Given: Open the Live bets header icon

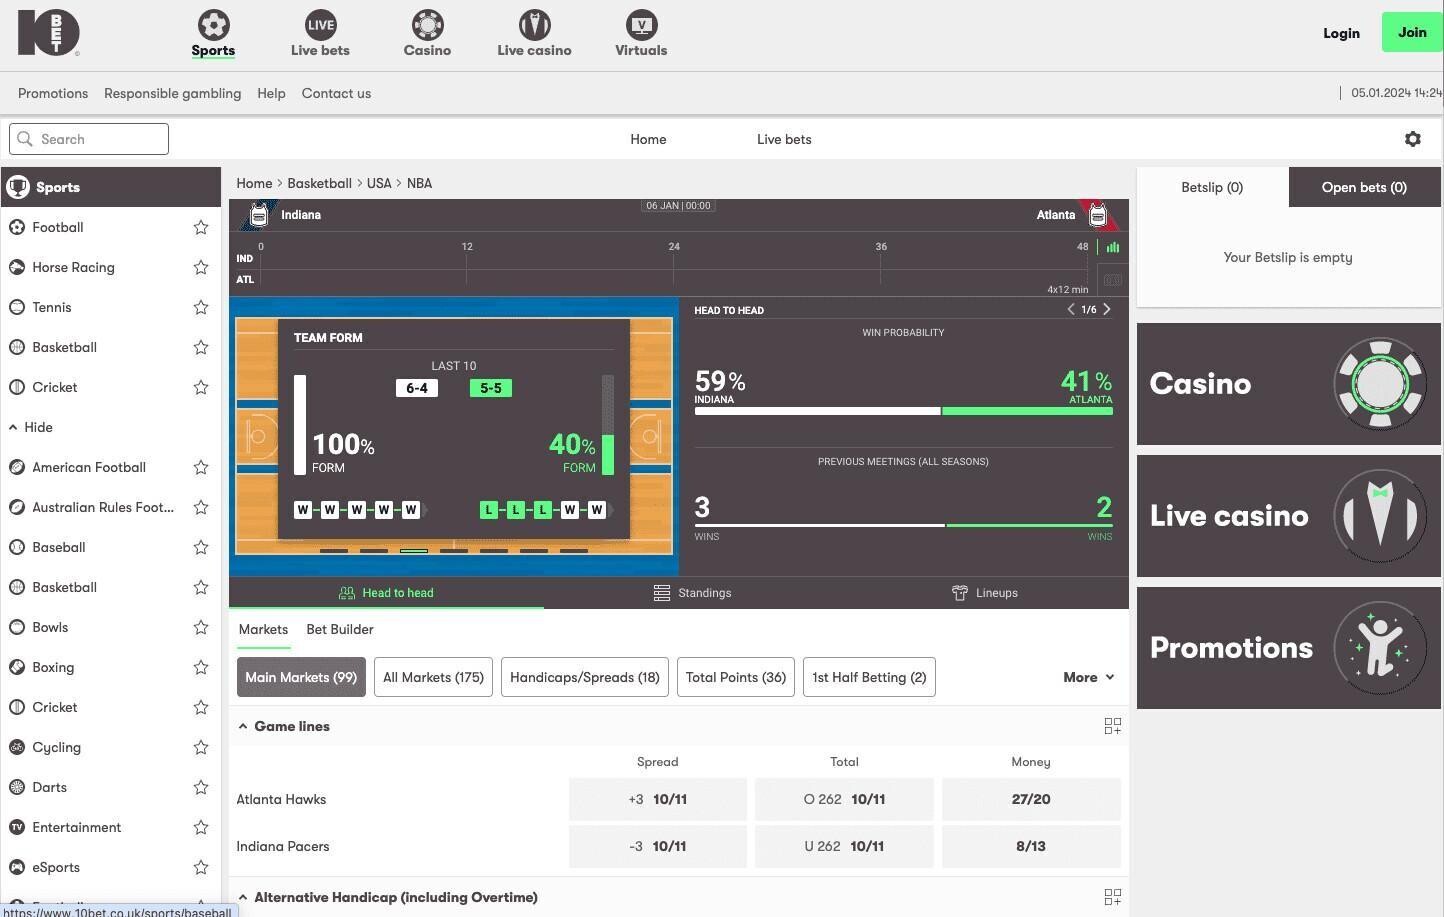Looking at the screenshot, I should click(320, 24).
